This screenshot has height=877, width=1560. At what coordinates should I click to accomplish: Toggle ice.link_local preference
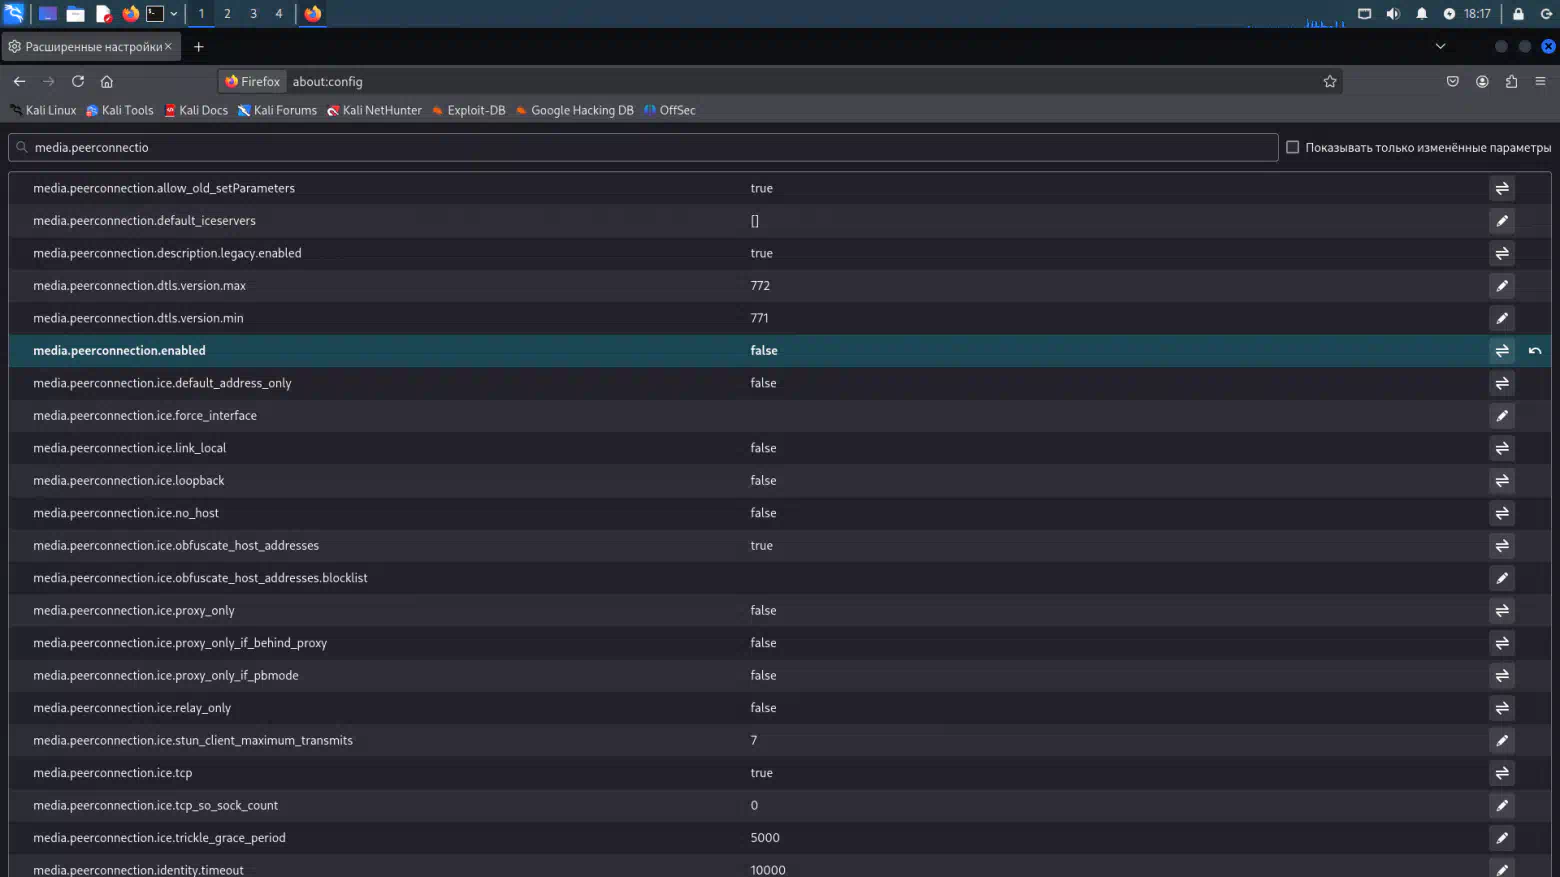point(1501,448)
